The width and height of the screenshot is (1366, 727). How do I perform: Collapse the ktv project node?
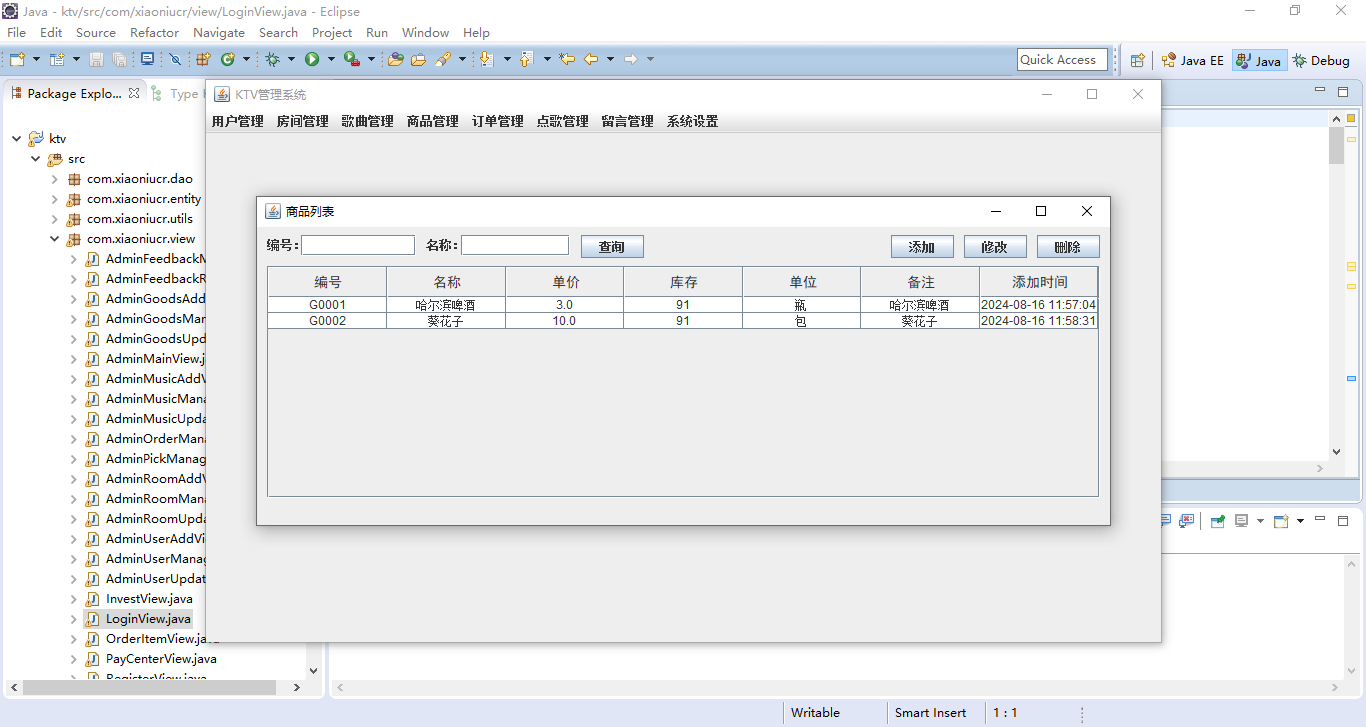(17, 139)
